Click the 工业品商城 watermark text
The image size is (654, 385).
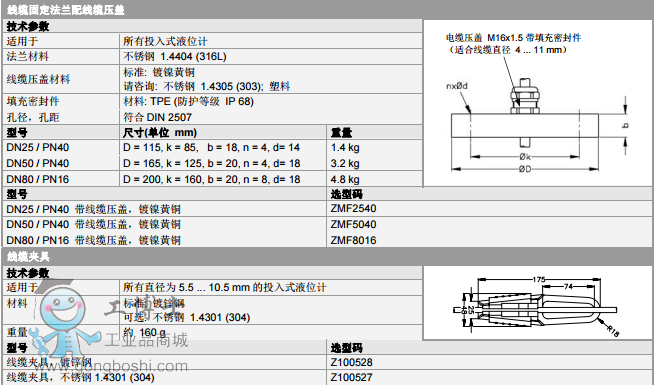coord(146,340)
